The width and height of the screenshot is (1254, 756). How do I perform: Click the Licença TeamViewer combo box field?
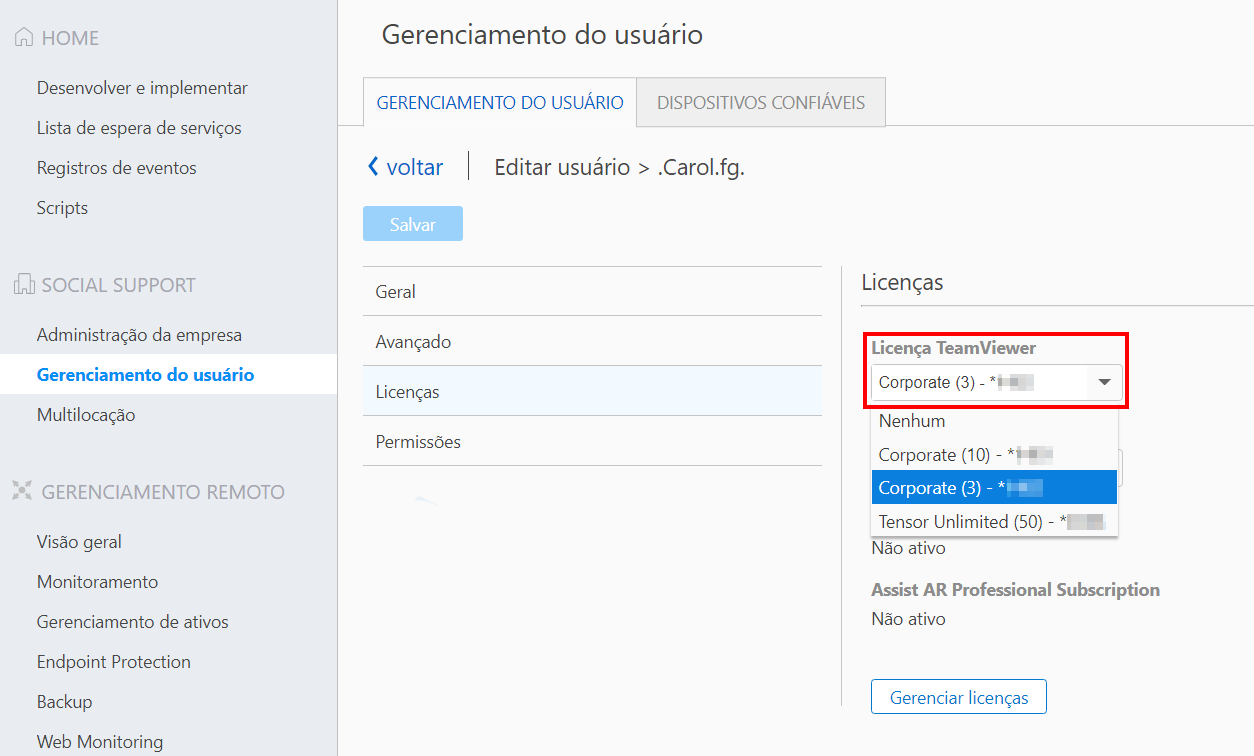996,382
